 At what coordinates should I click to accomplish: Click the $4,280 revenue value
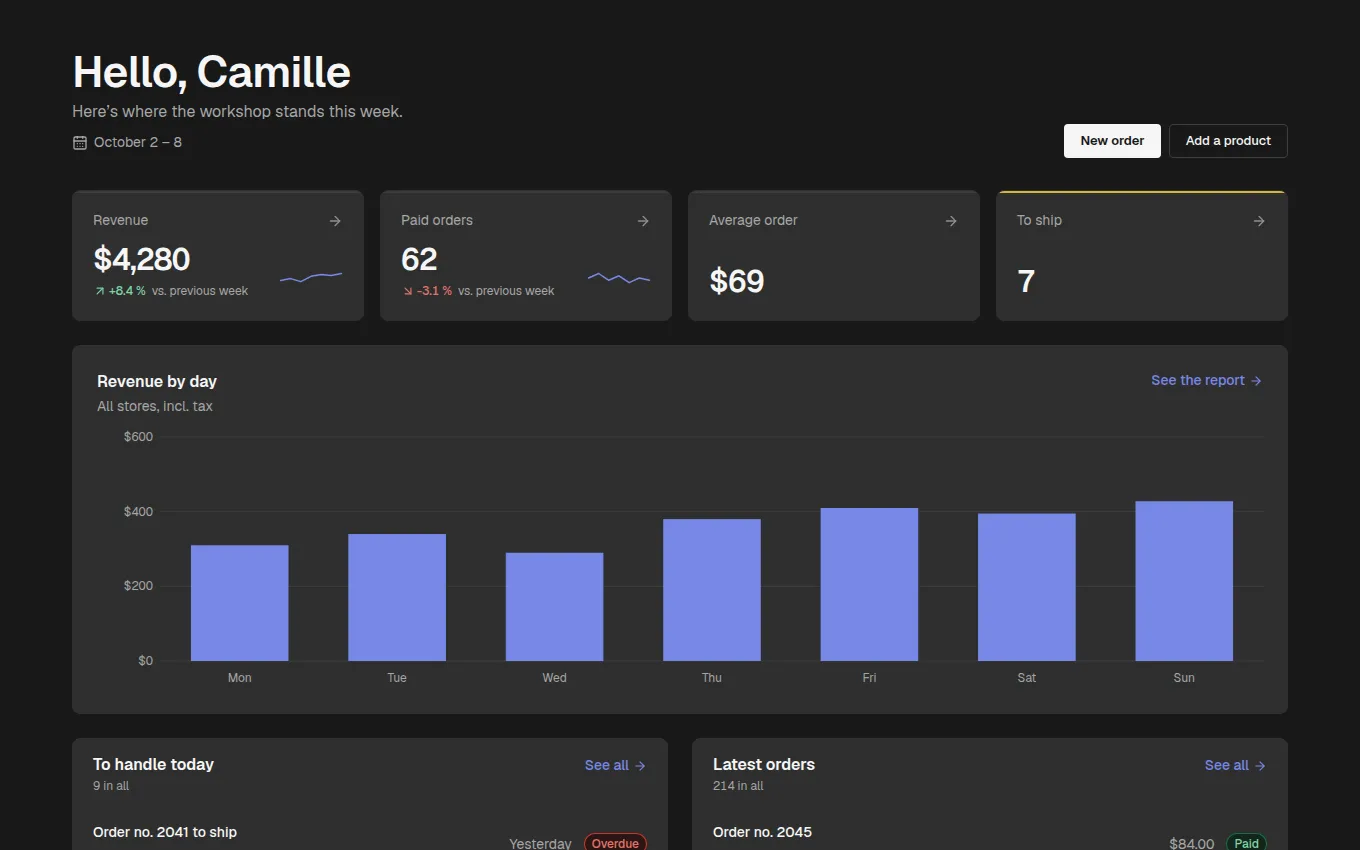(142, 259)
